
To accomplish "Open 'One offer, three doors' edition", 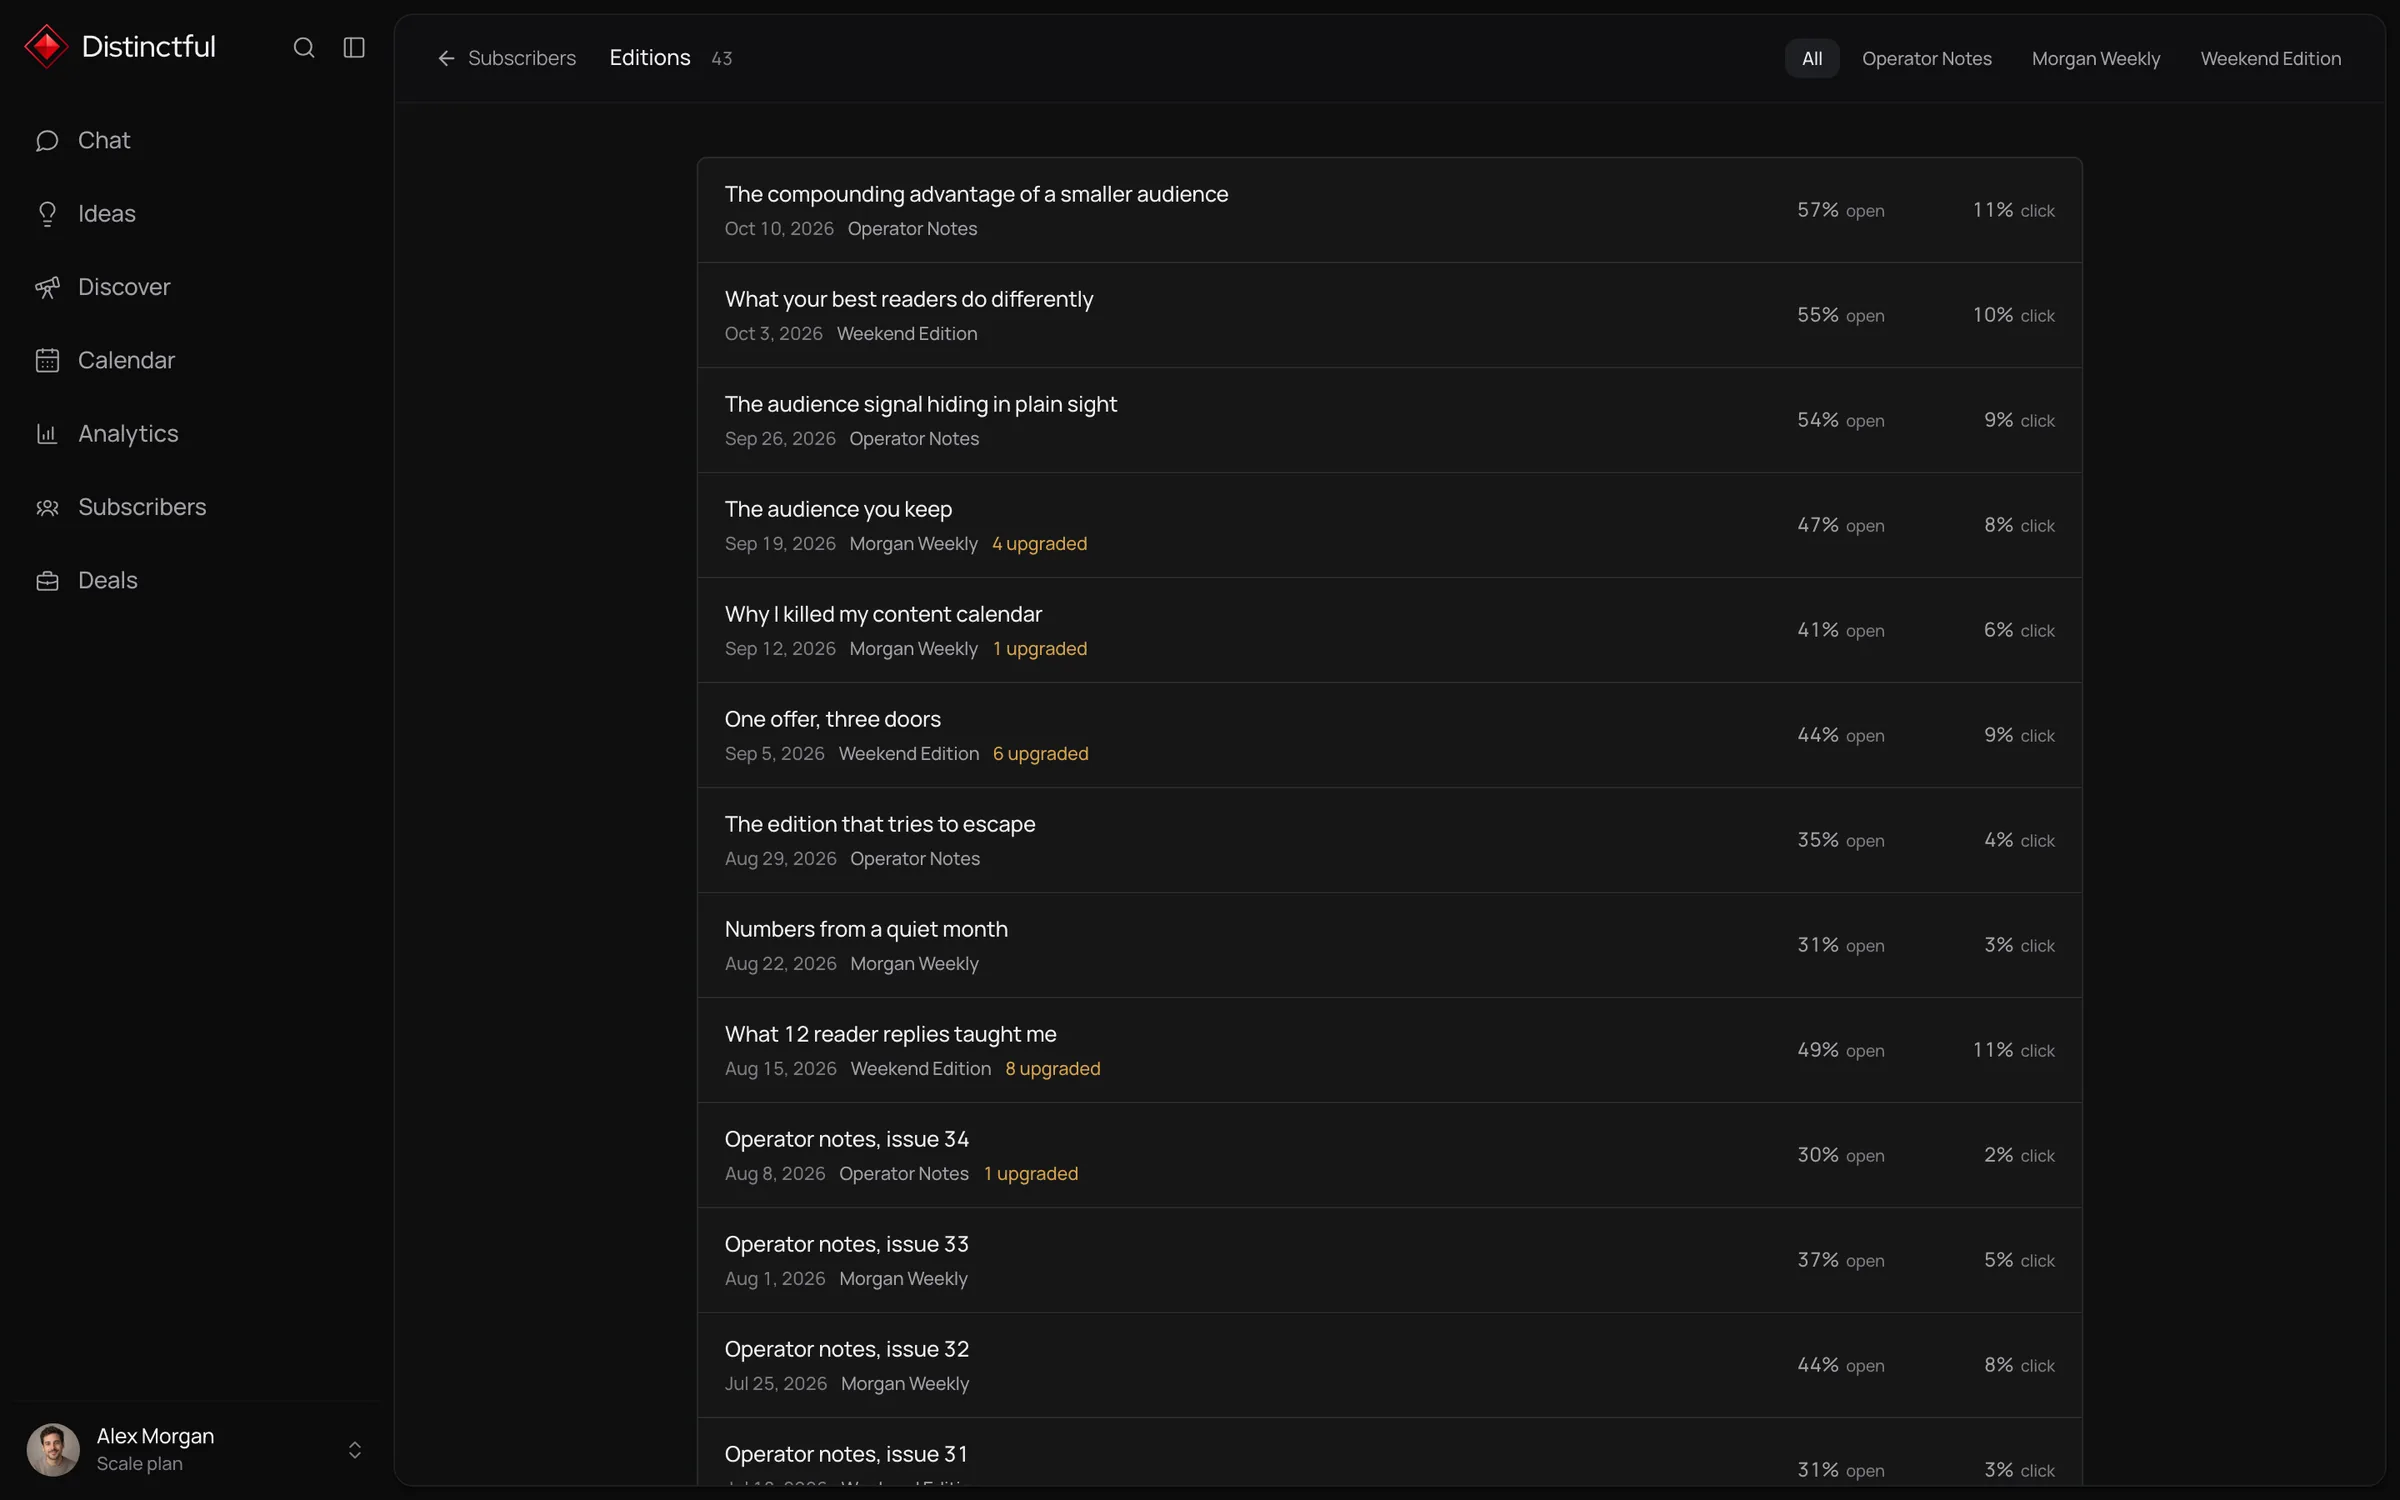I will [1389, 735].
